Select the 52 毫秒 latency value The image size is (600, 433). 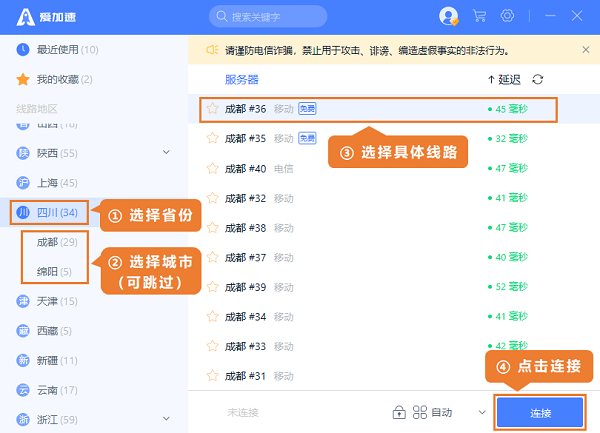508,287
